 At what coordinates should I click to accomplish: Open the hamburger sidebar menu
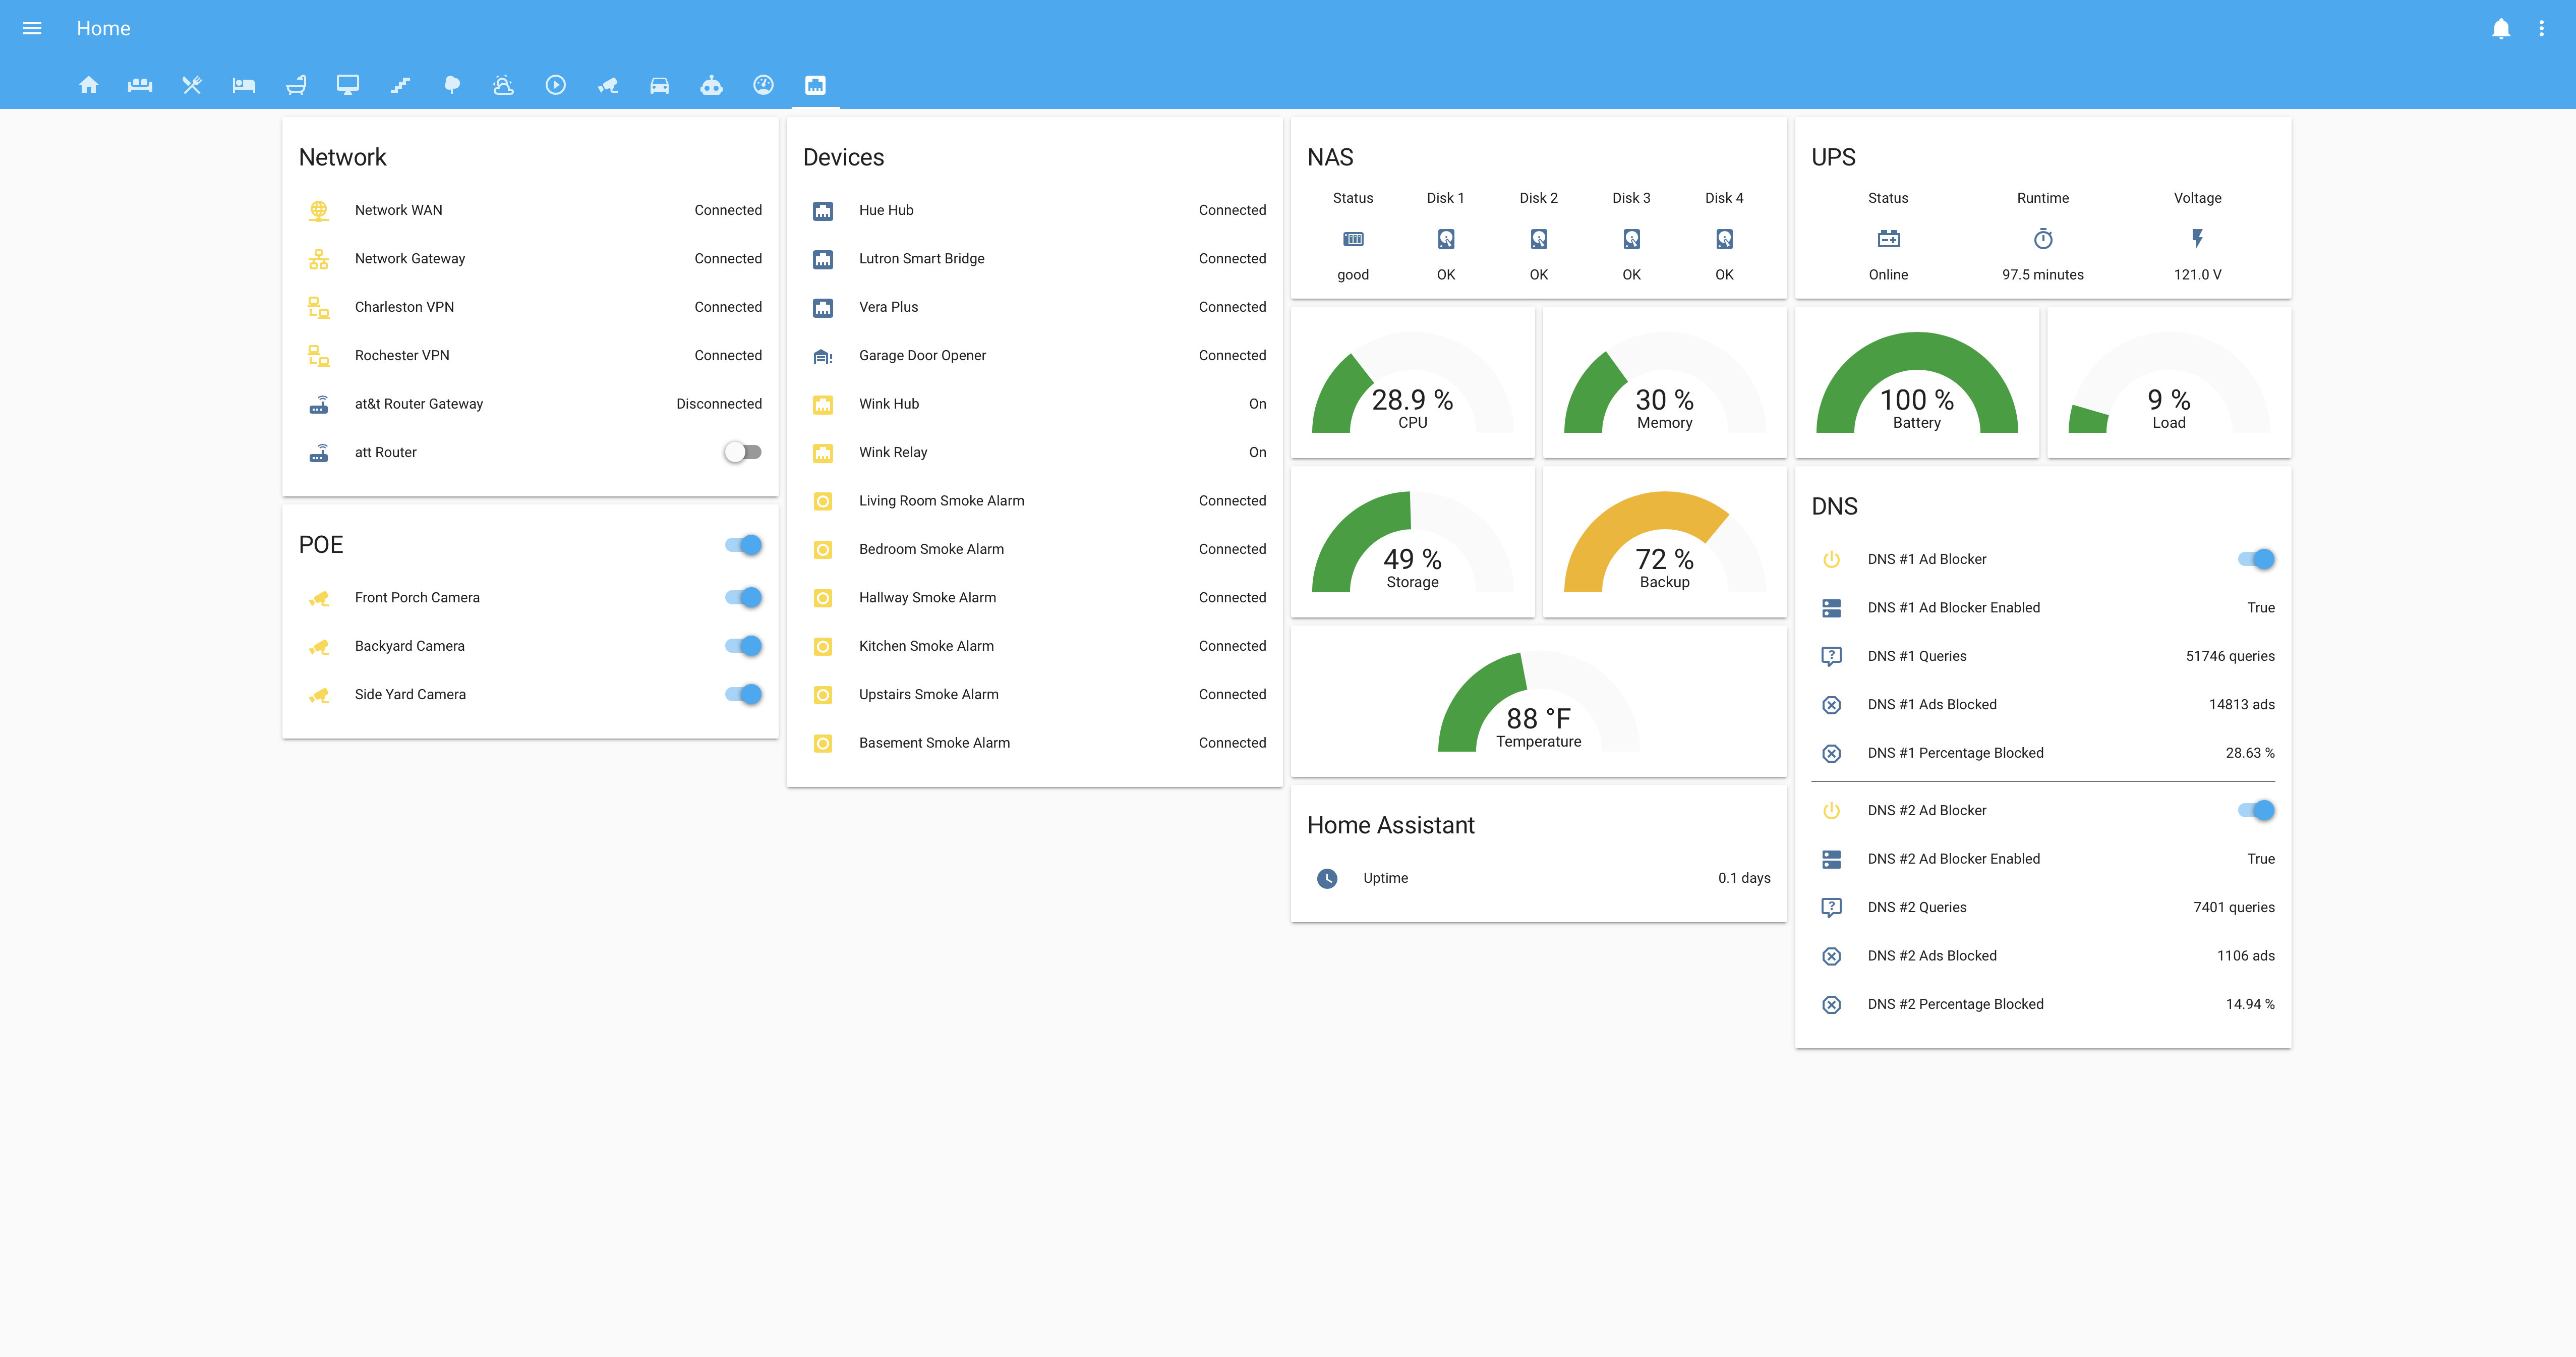(32, 28)
